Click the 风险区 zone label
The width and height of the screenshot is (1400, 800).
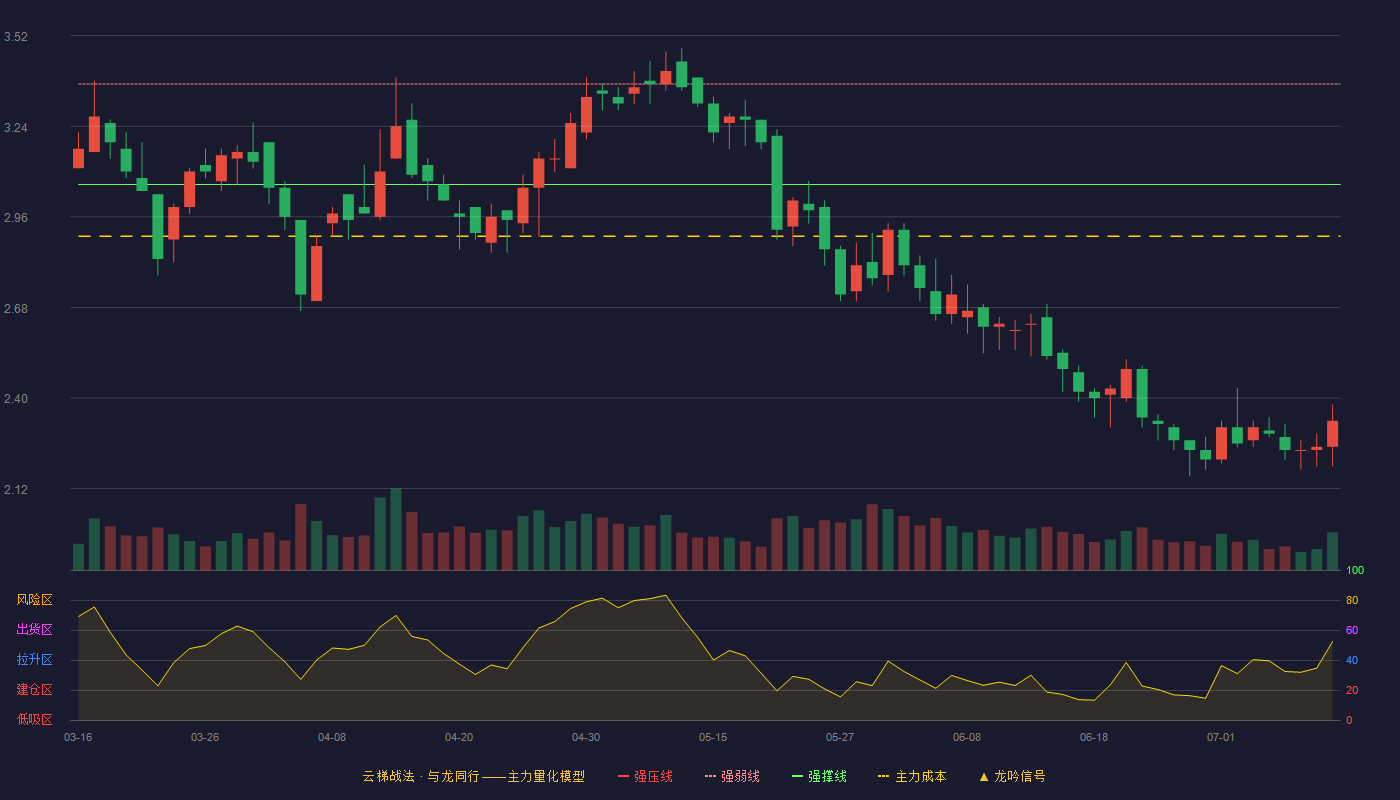34,600
